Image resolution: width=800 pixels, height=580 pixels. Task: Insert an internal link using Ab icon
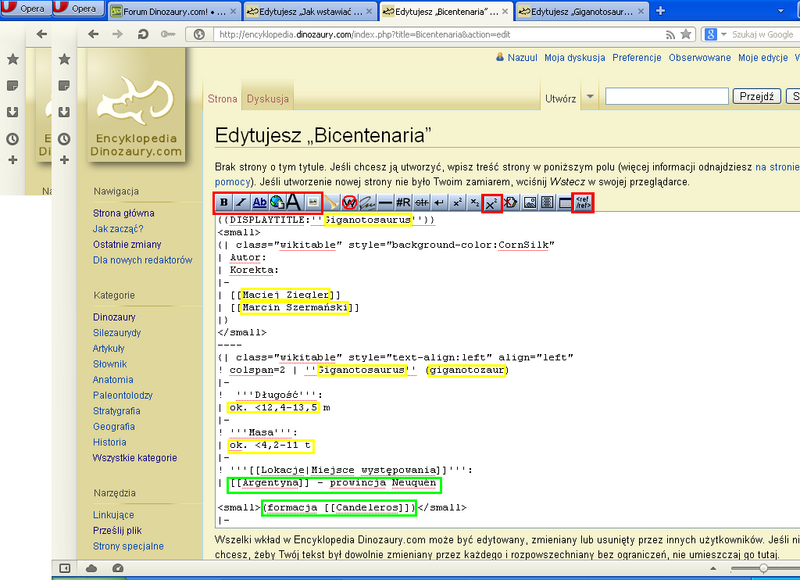coord(260,203)
